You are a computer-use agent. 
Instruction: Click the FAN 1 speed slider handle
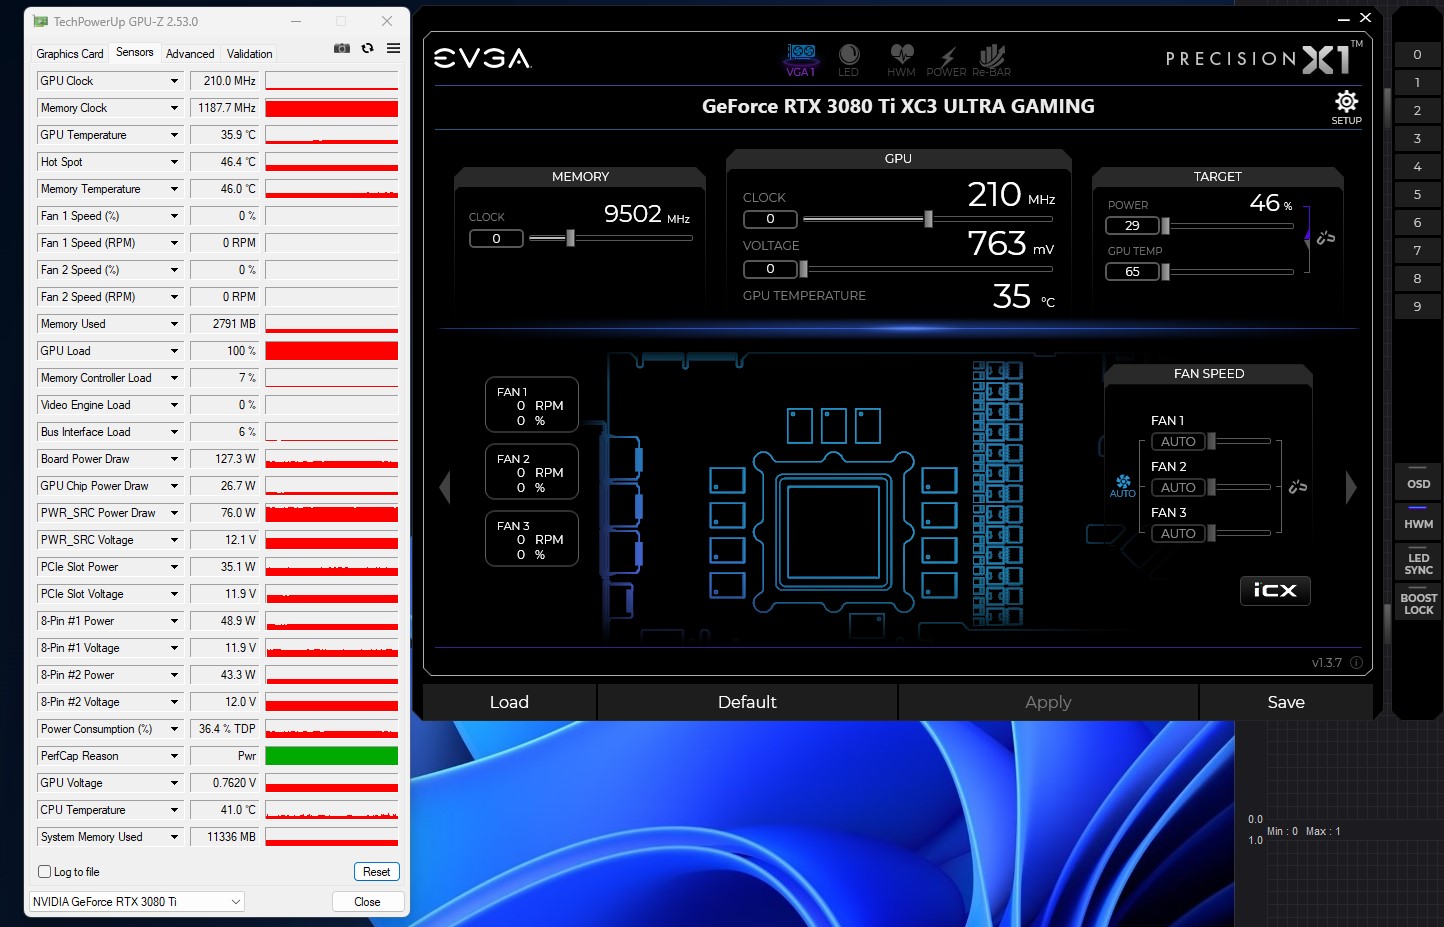1211,441
